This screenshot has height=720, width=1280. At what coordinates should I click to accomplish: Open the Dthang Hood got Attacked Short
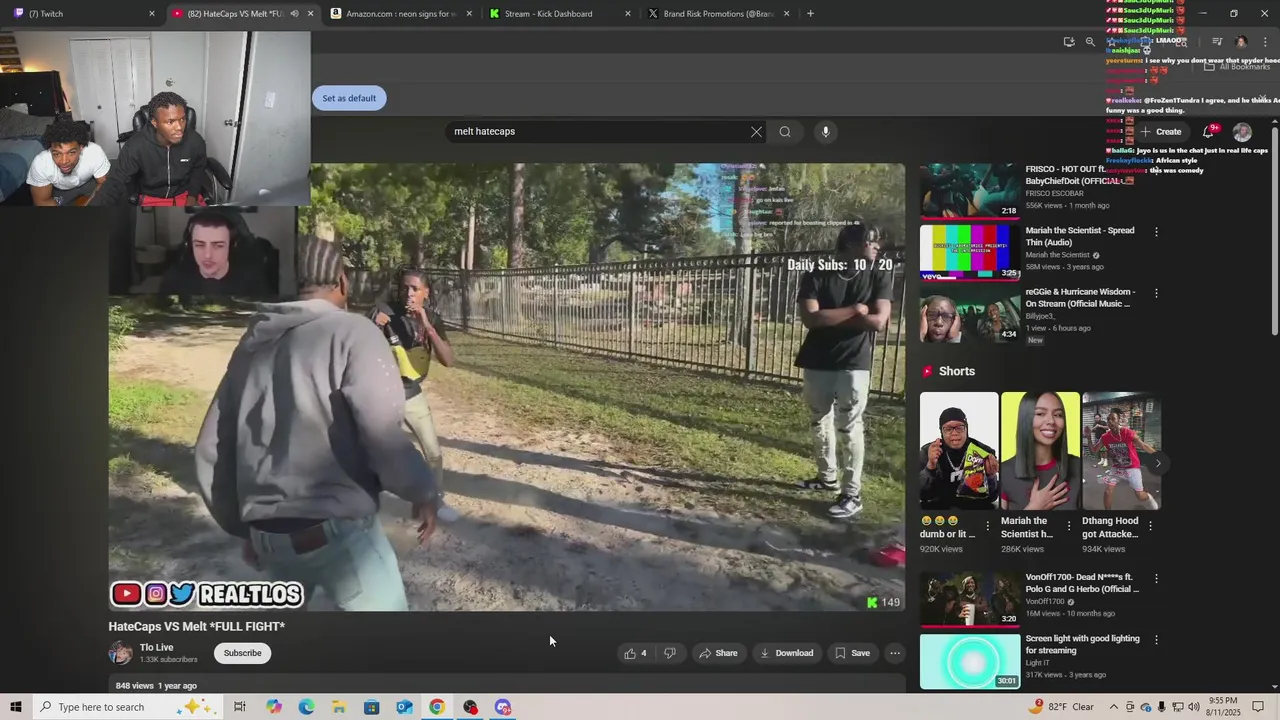click(1121, 451)
